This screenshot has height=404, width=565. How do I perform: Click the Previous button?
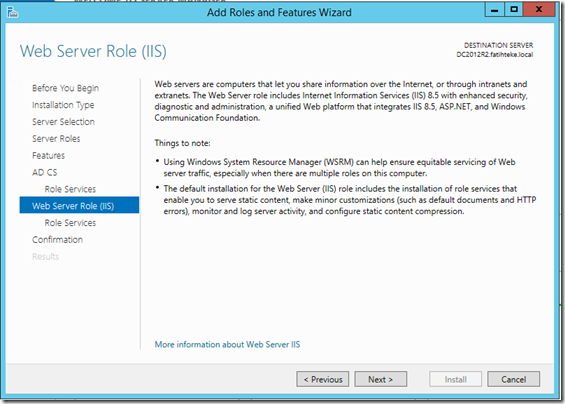point(322,379)
